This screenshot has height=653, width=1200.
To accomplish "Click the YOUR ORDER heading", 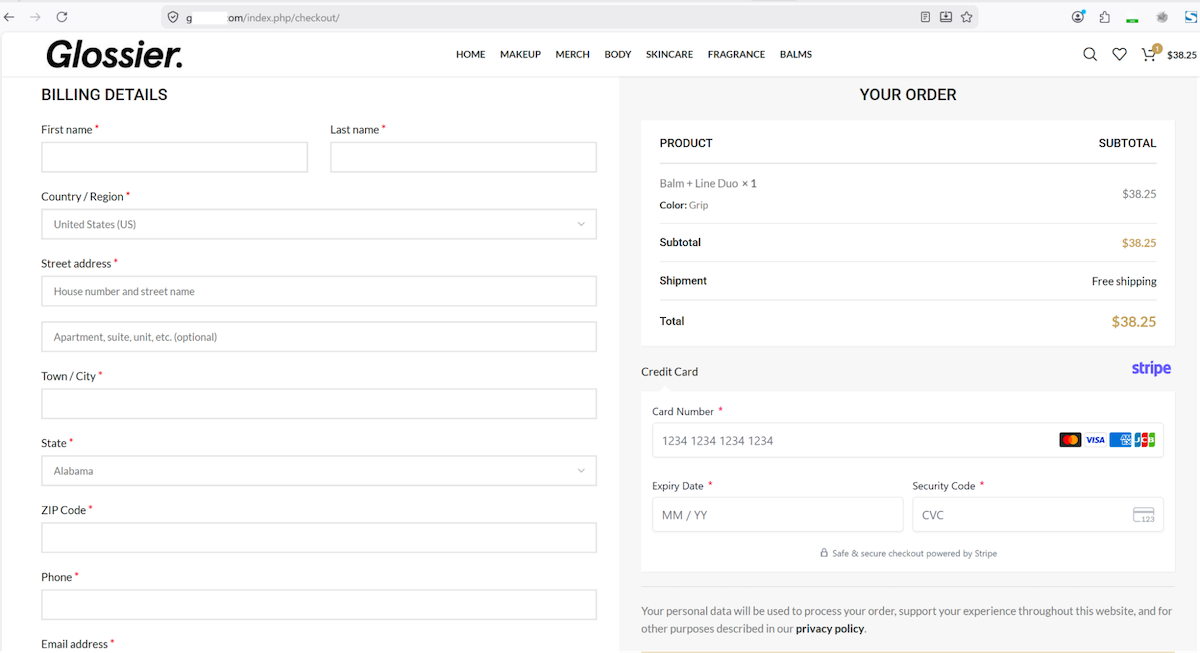I will (908, 95).
